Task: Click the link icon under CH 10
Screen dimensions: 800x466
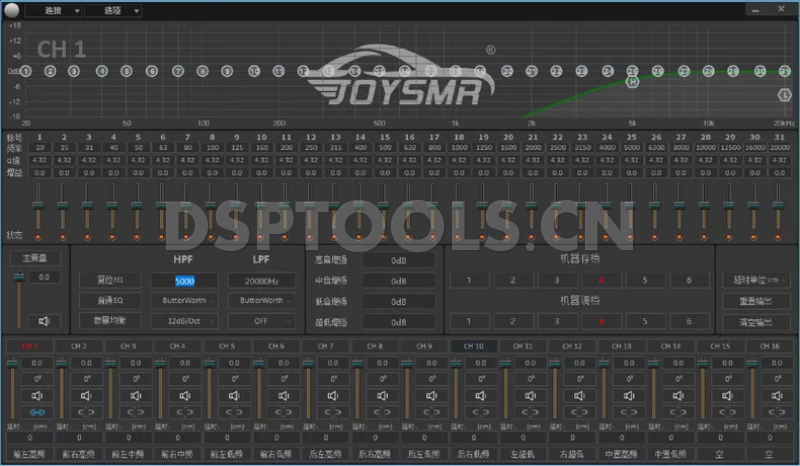Action: point(481,412)
